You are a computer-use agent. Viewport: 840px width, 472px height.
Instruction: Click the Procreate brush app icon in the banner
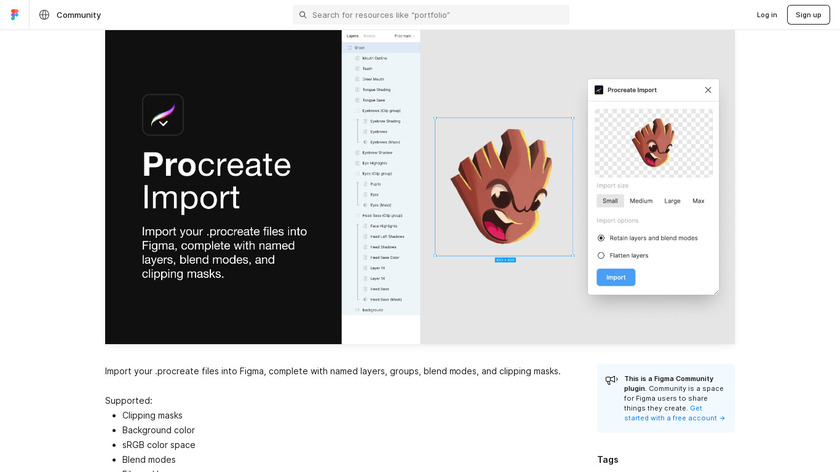tap(163, 115)
